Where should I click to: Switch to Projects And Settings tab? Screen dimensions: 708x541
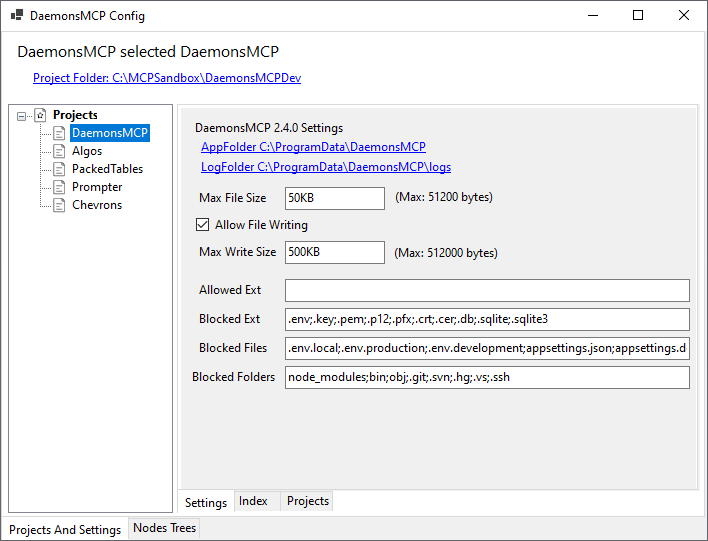[x=65, y=529]
